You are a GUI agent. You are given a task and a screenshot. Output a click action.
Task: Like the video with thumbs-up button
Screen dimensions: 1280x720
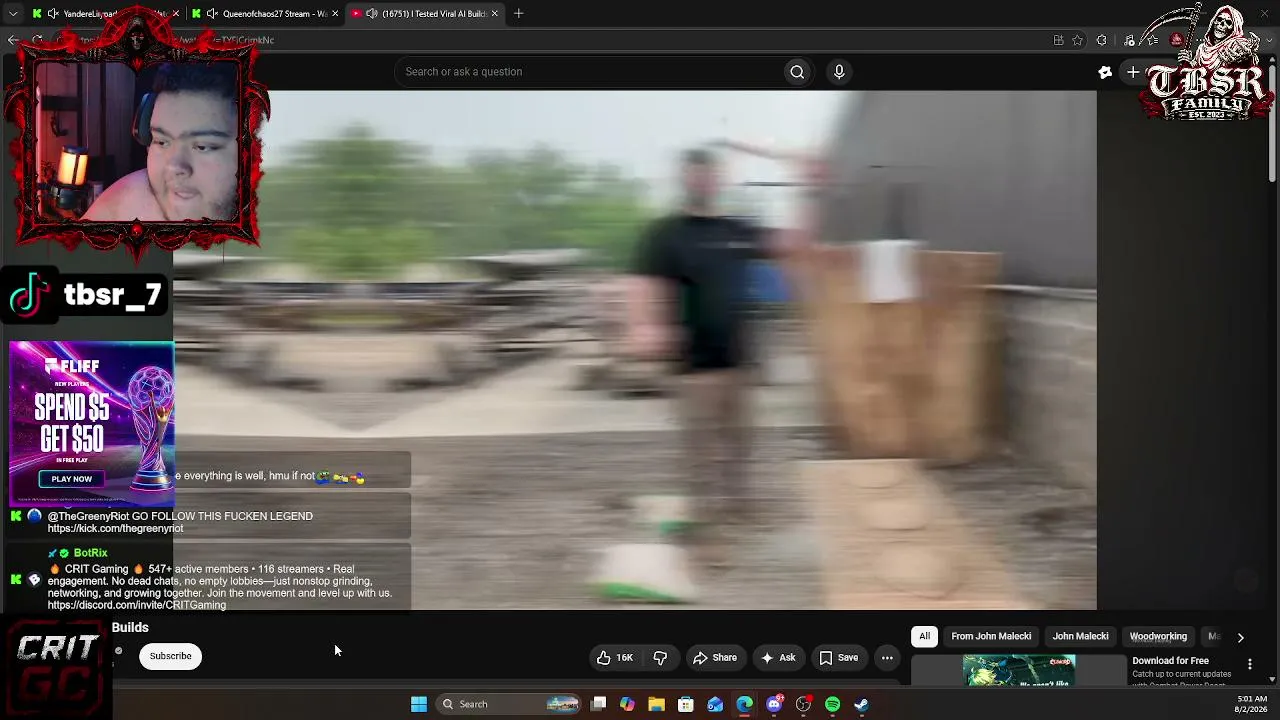click(x=615, y=658)
